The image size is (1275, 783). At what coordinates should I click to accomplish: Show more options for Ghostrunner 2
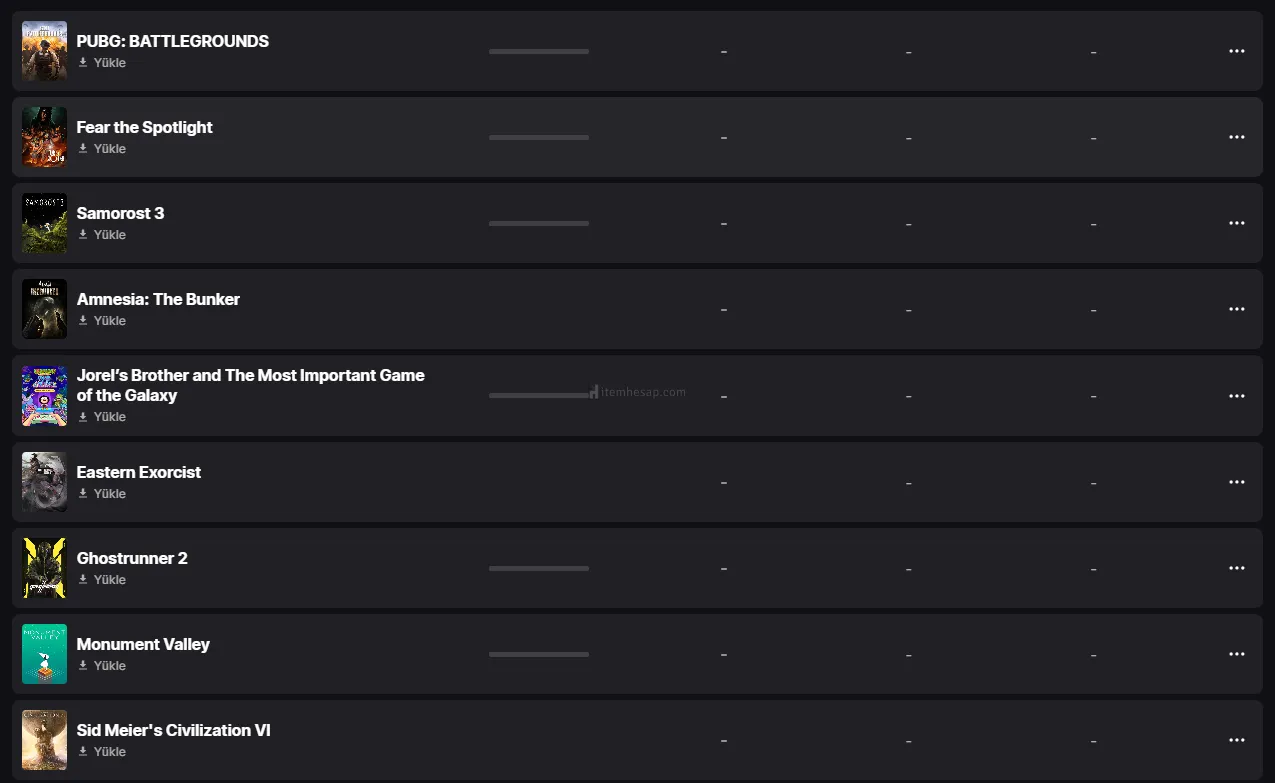tap(1237, 568)
